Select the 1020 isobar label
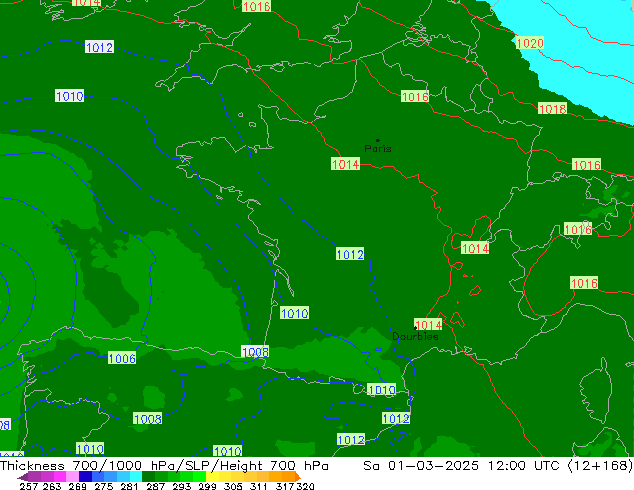The image size is (634, 490). [x=530, y=43]
